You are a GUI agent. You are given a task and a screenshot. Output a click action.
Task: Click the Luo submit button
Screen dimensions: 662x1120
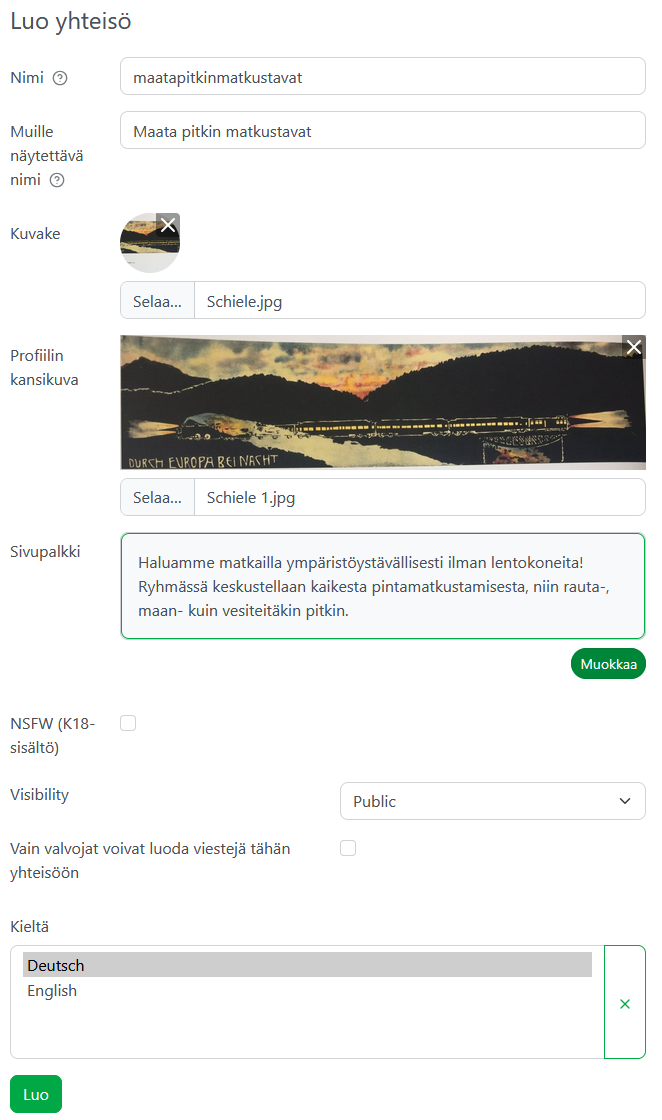(x=36, y=1094)
